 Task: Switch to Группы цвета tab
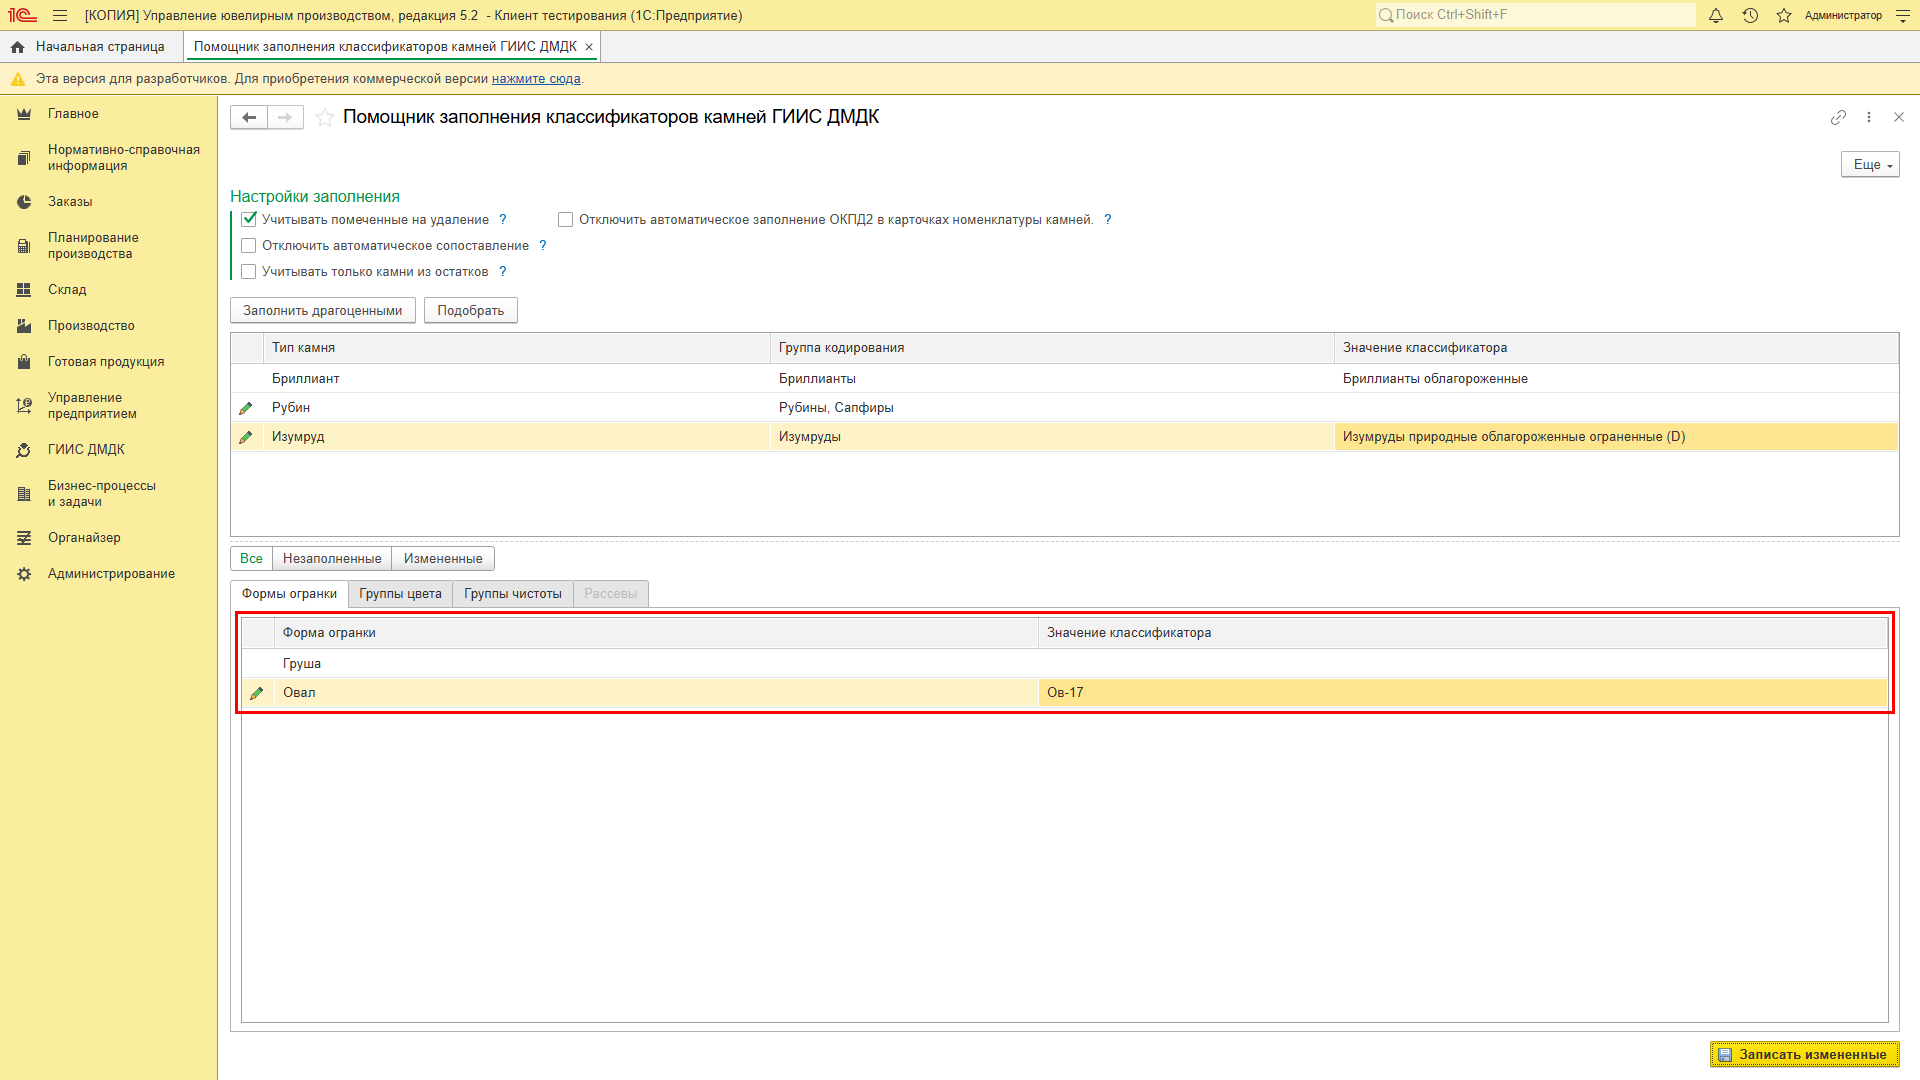[400, 593]
